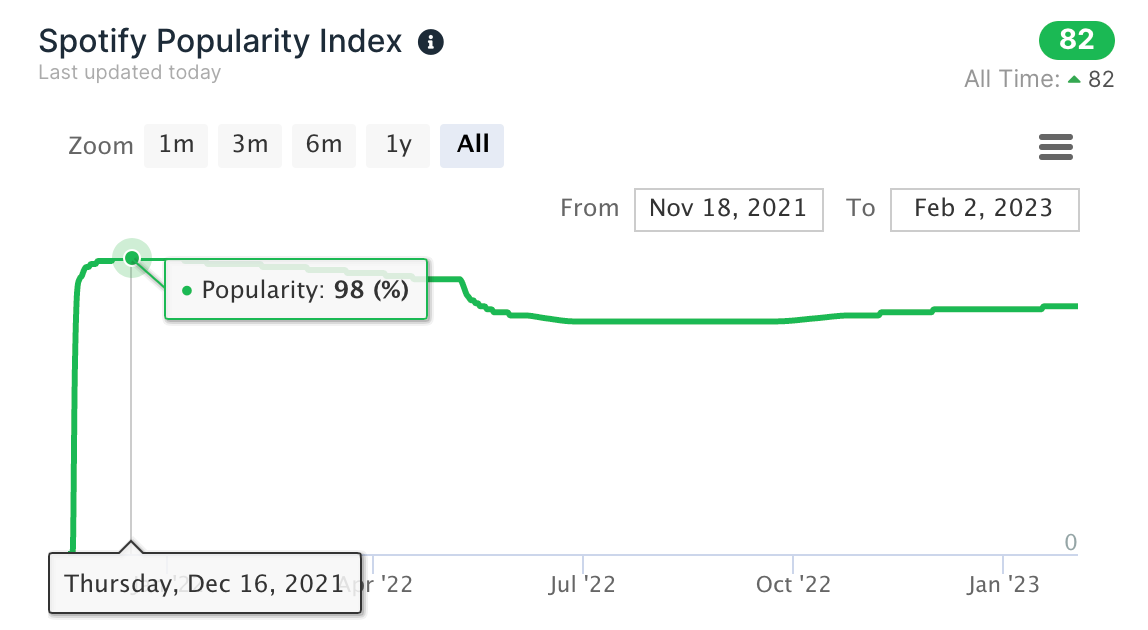
Task: Click the Thursday, Dec 16, 2021 date label
Action: point(204,583)
